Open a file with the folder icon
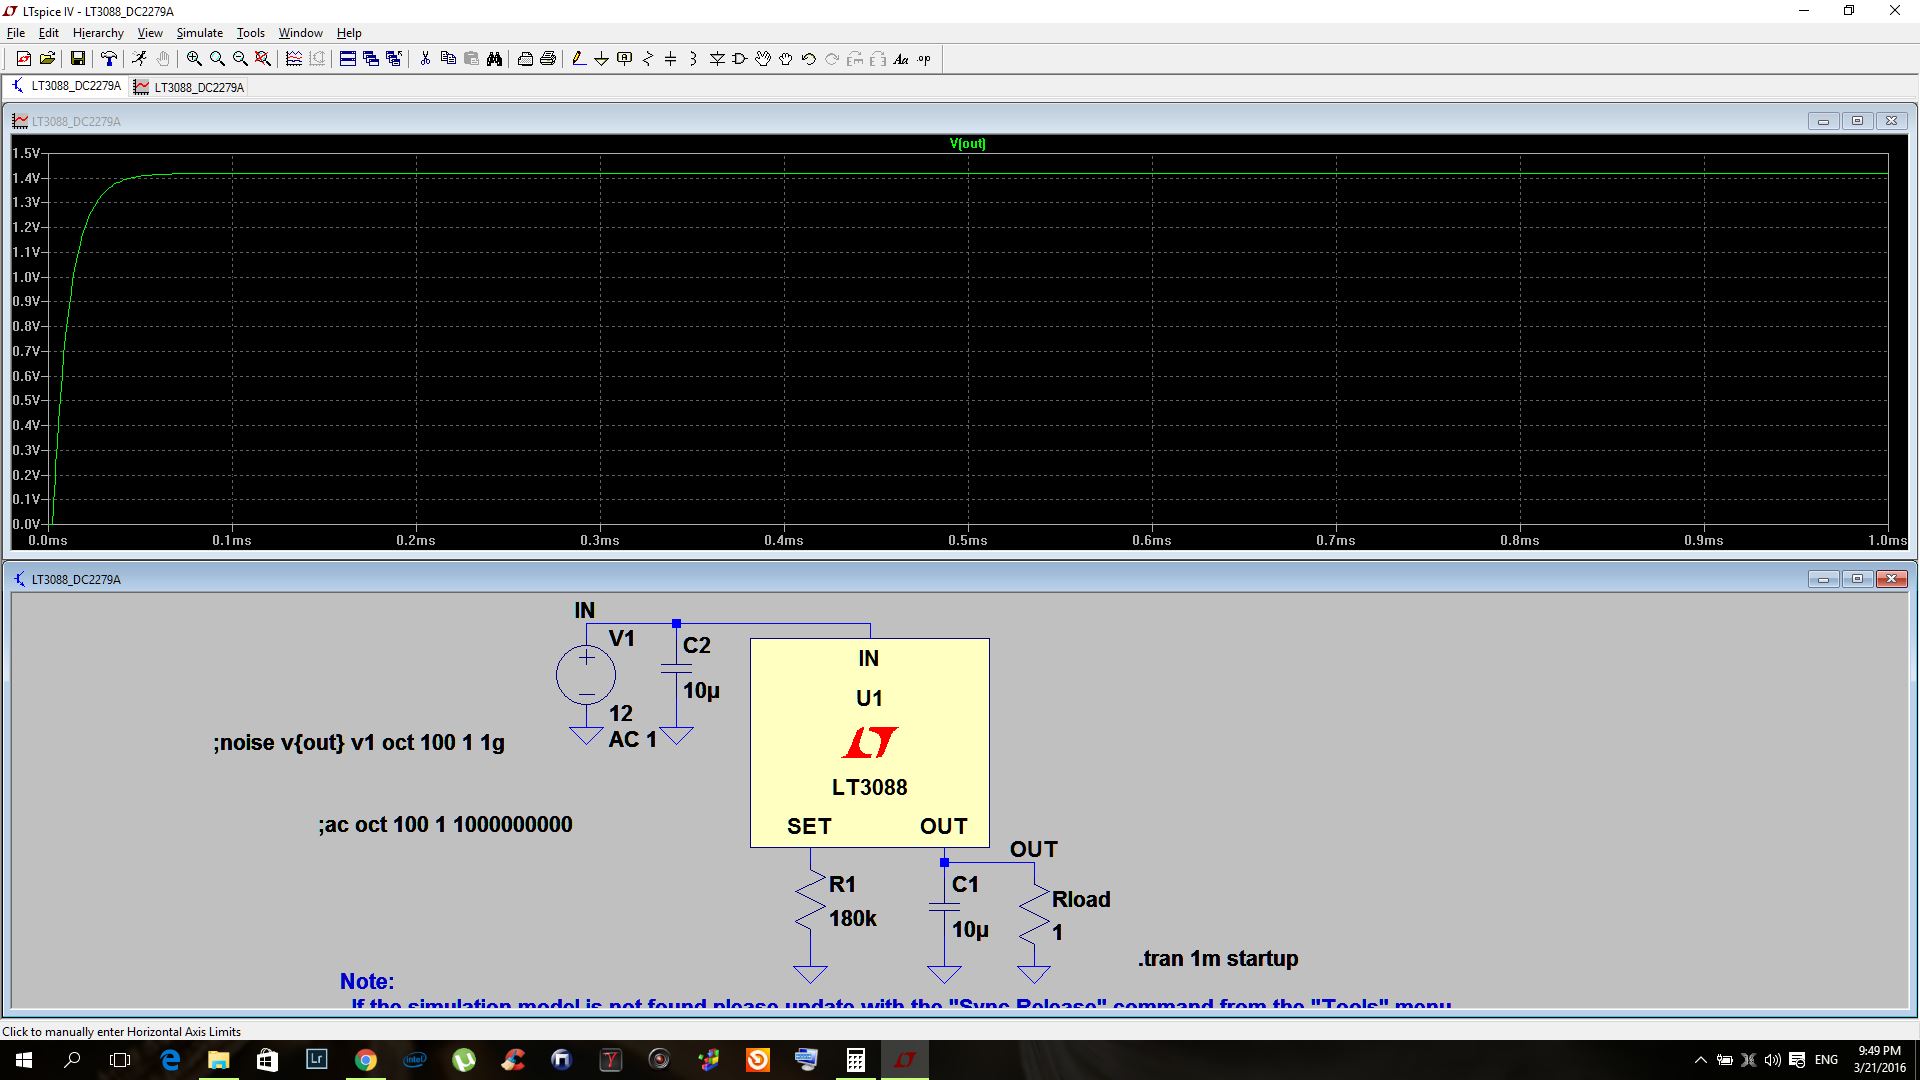 [x=47, y=59]
